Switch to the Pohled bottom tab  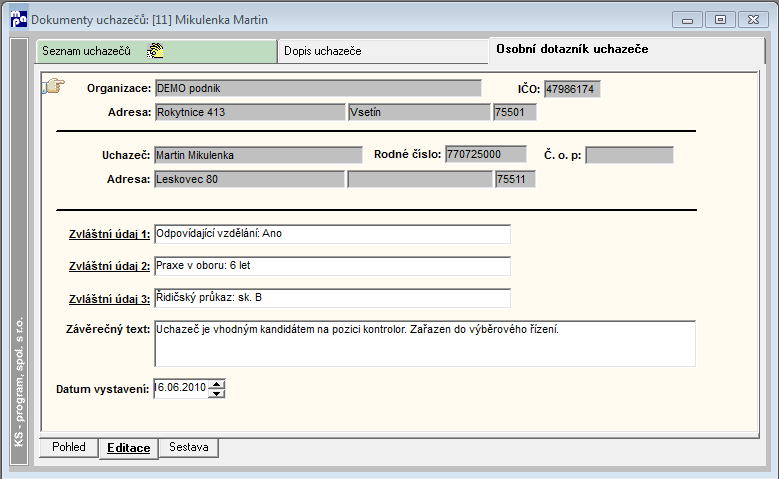click(69, 447)
